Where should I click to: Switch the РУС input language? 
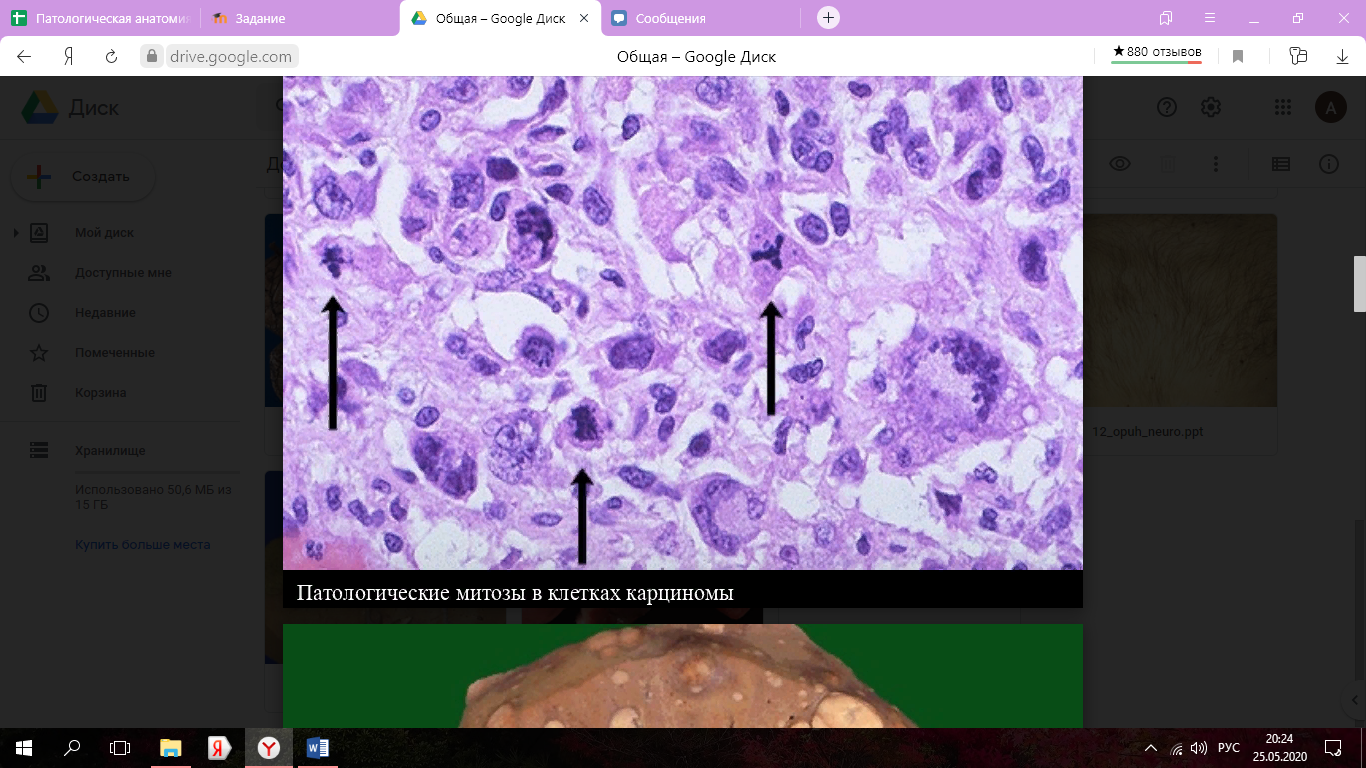tap(1229, 748)
